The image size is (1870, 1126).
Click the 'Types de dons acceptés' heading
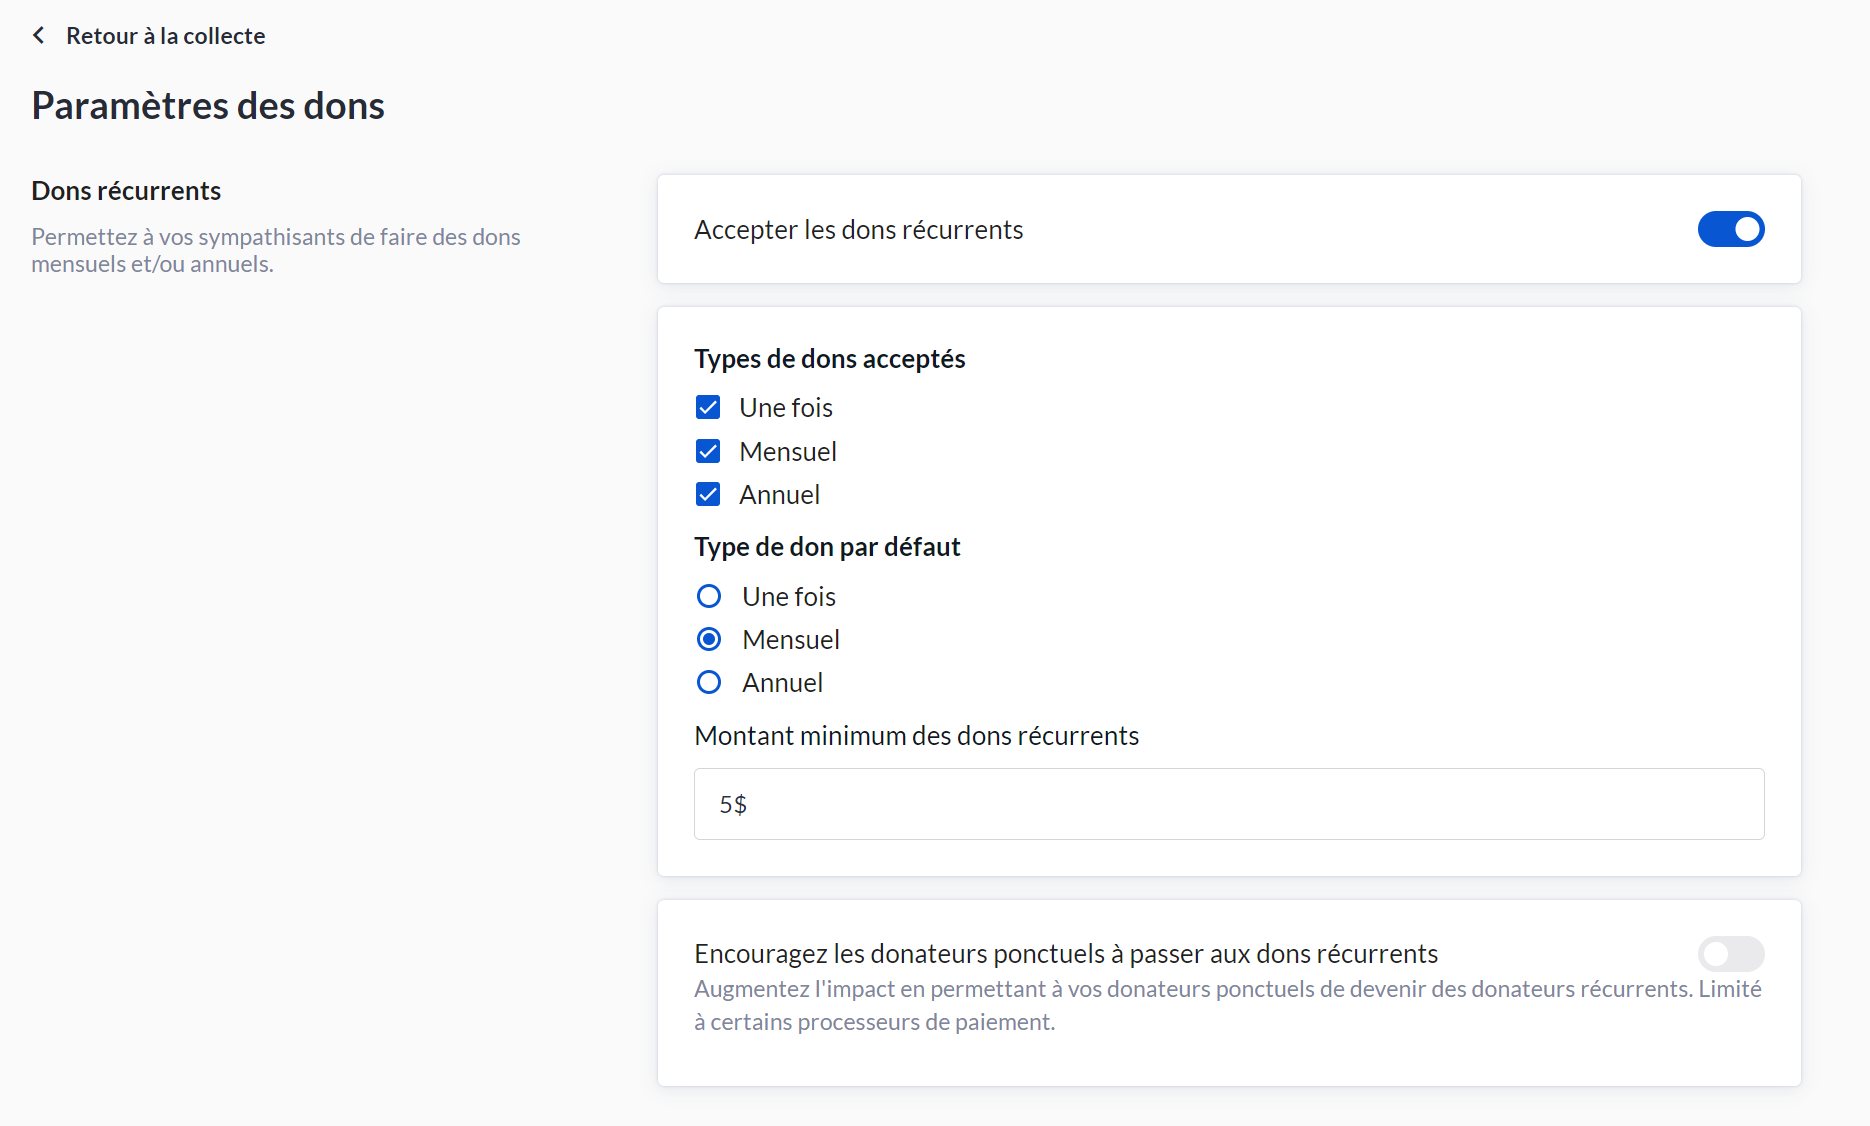(829, 358)
